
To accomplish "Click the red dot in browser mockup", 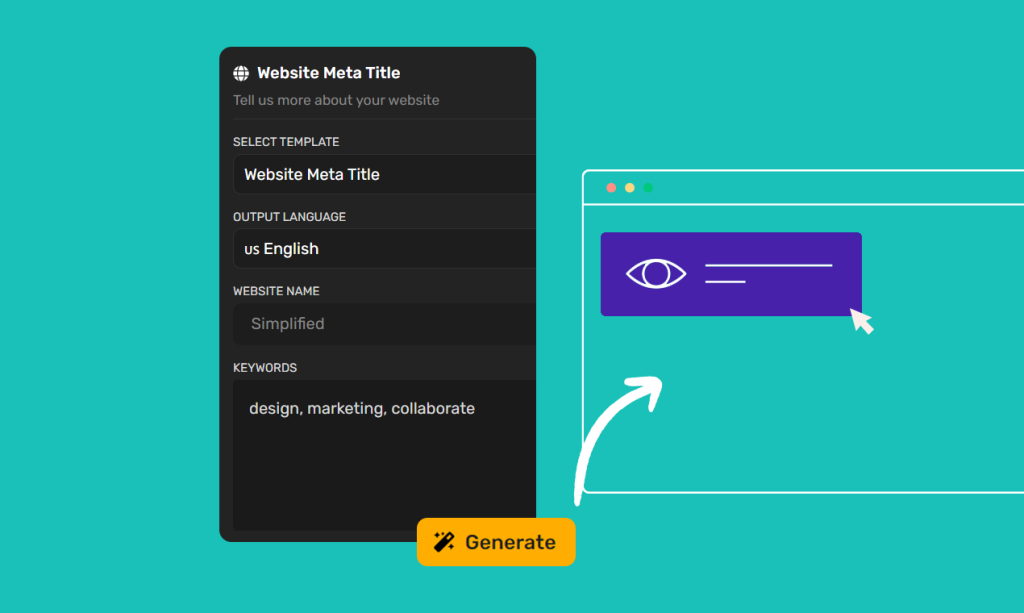I will tap(611, 188).
